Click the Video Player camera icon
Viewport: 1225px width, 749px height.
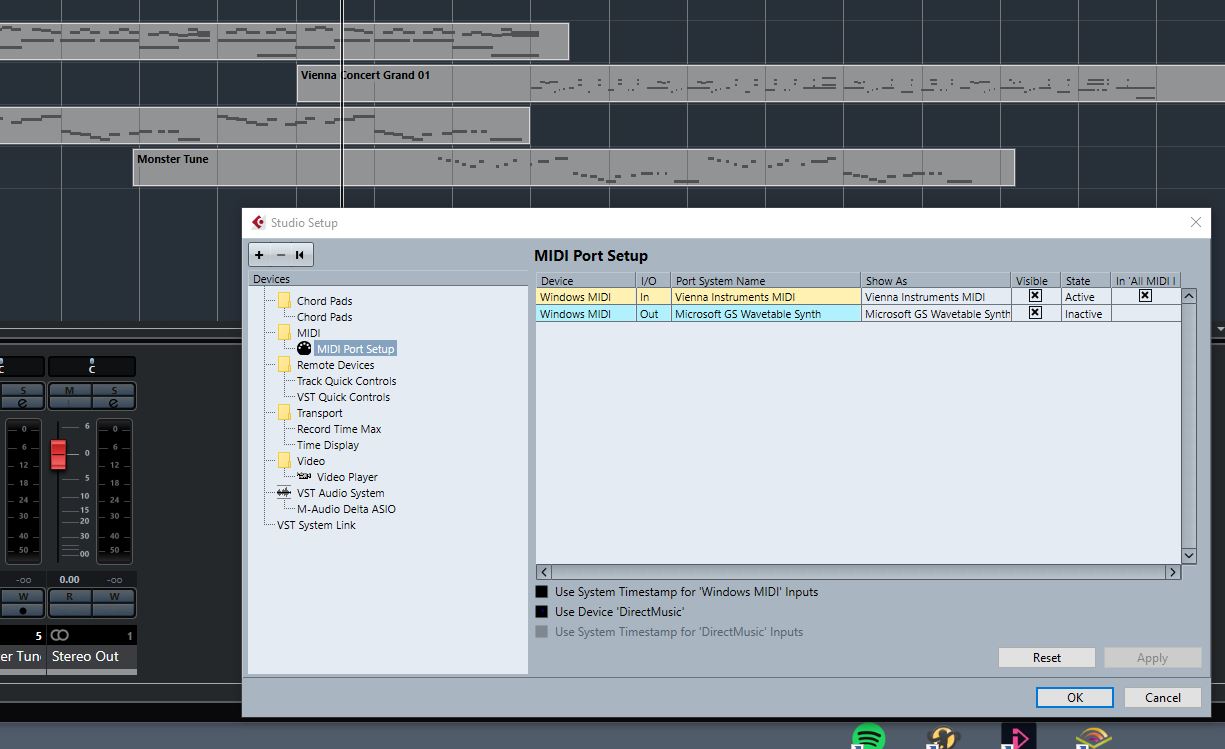305,476
